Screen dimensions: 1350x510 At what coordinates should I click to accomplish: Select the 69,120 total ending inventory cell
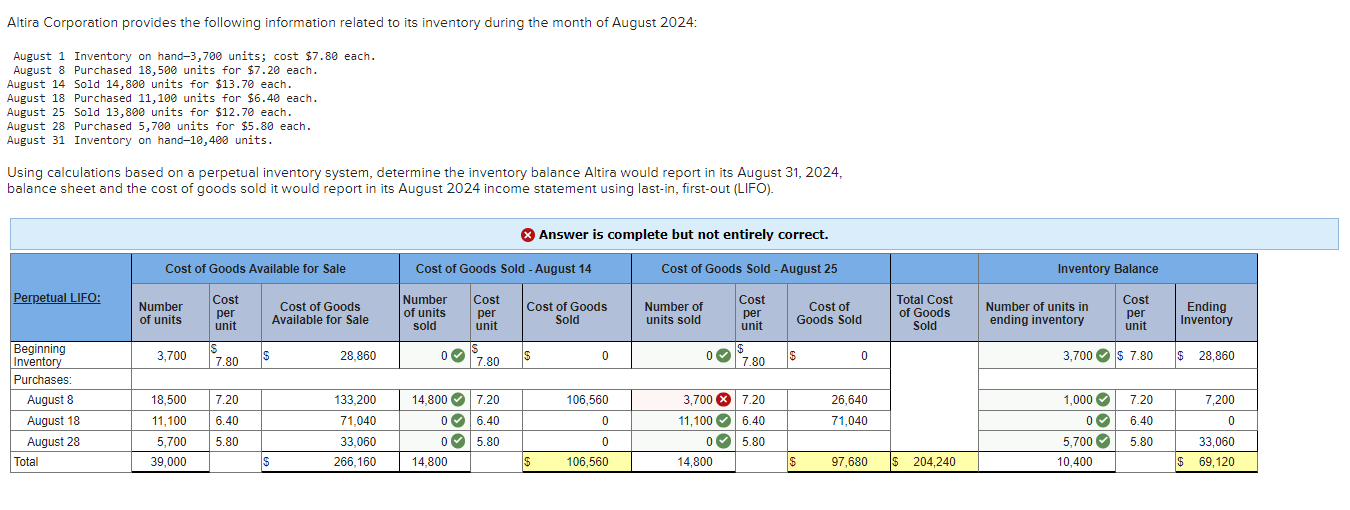[1214, 462]
